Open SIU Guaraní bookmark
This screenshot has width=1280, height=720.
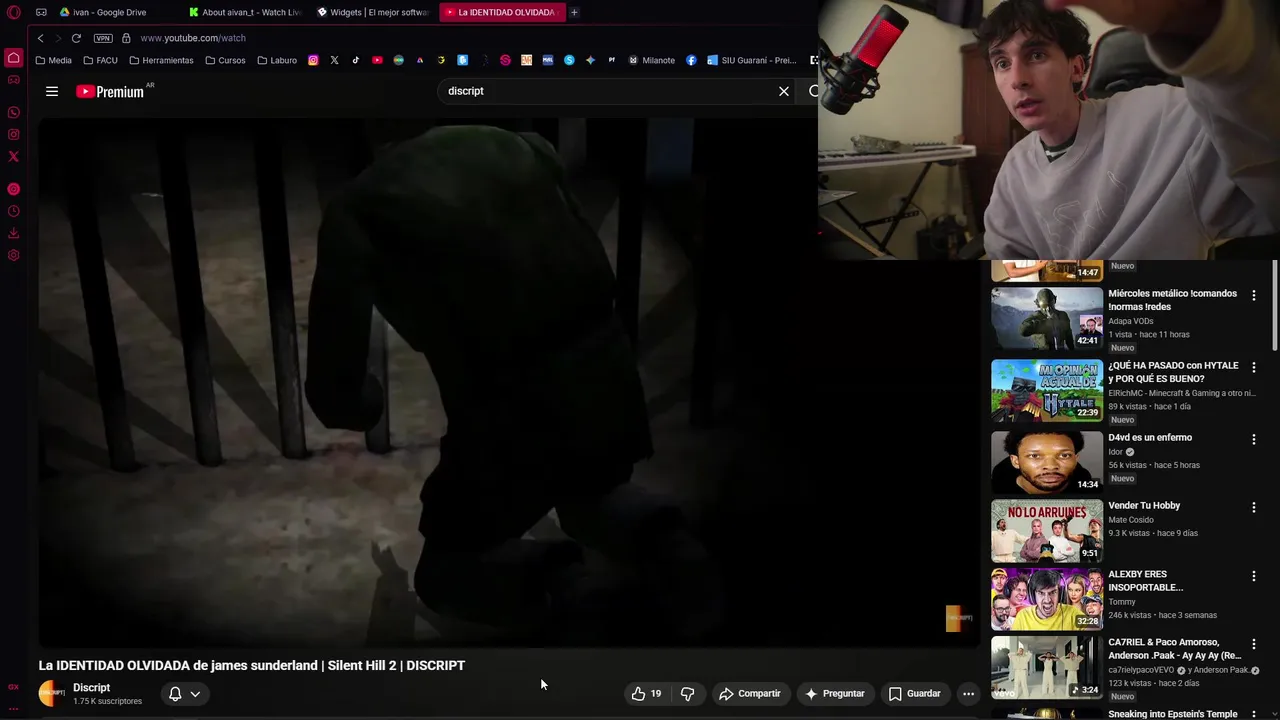pos(752,60)
